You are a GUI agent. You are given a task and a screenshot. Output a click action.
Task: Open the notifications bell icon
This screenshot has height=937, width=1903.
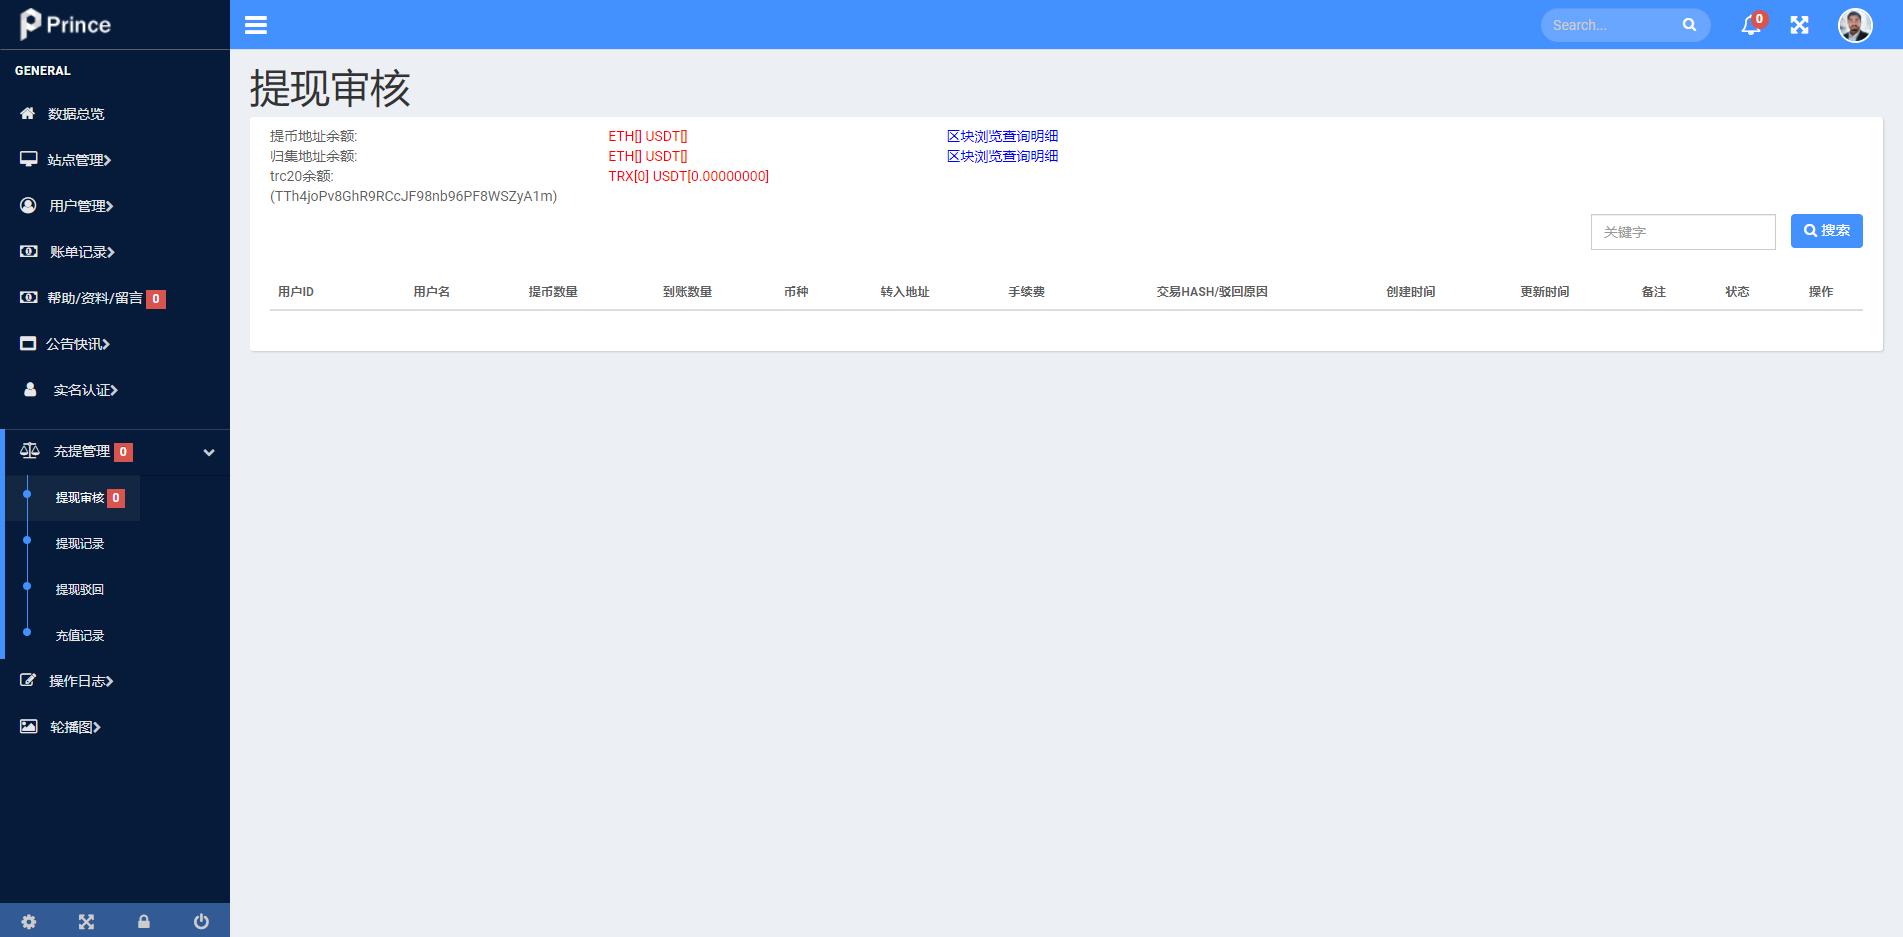tap(1750, 25)
